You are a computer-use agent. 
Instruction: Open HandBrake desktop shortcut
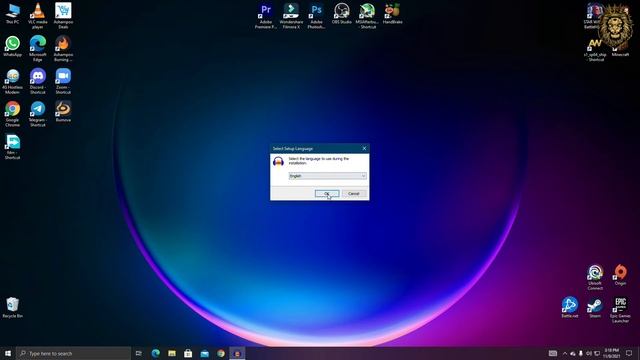(392, 13)
